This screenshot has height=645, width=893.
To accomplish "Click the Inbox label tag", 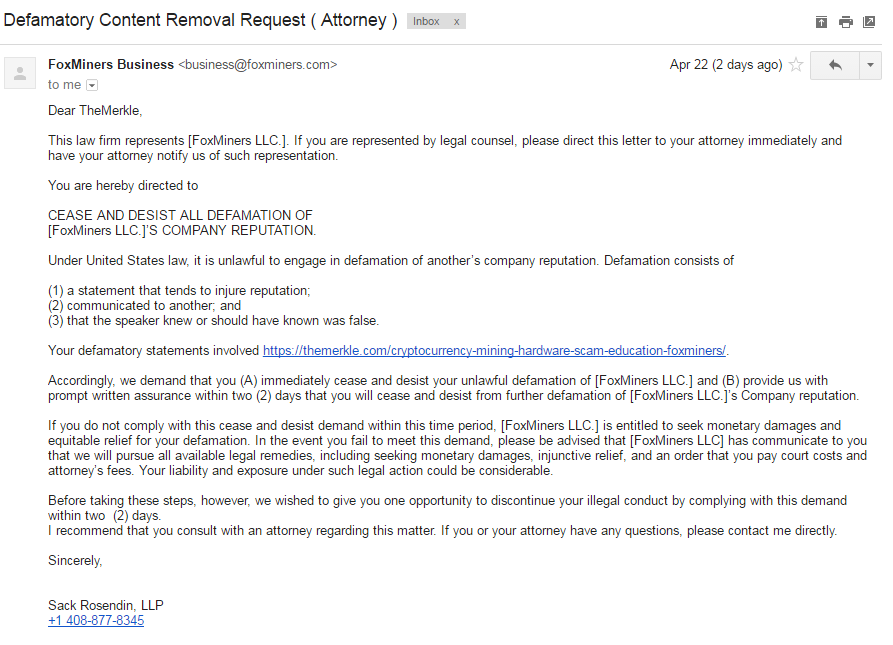I will (427, 22).
